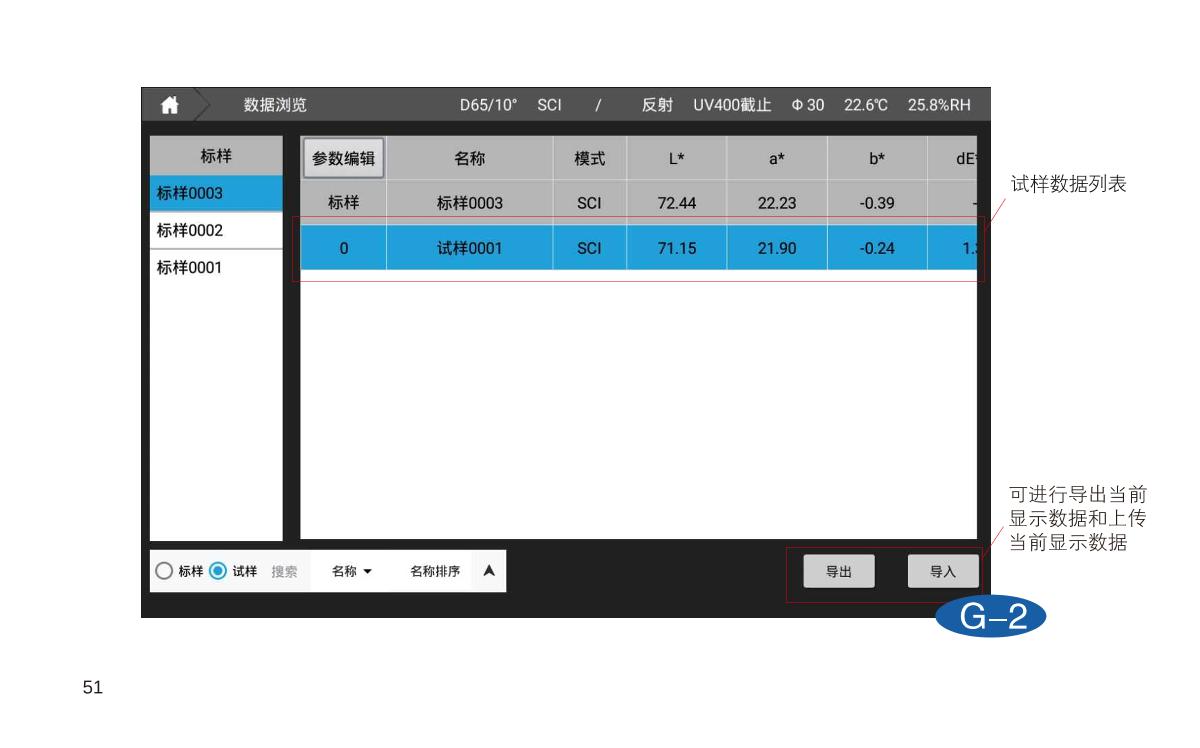Select 标样0003 in the standards list

(216, 193)
